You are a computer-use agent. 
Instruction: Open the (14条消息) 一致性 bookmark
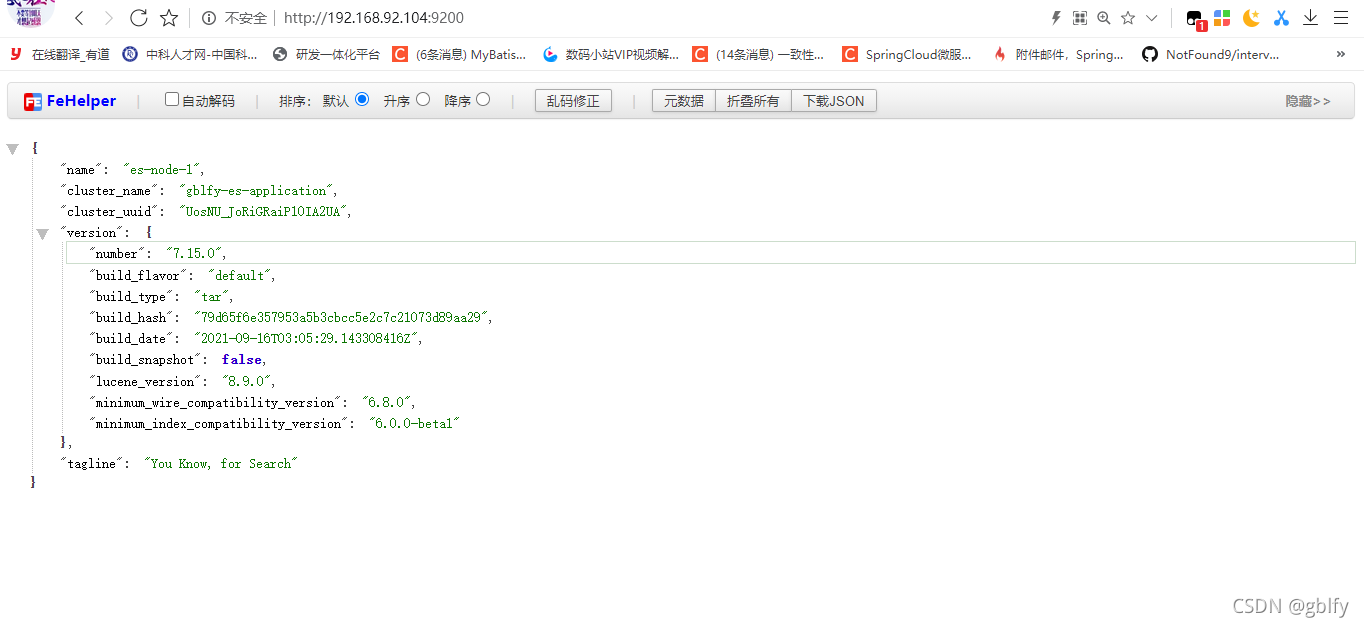(759, 55)
